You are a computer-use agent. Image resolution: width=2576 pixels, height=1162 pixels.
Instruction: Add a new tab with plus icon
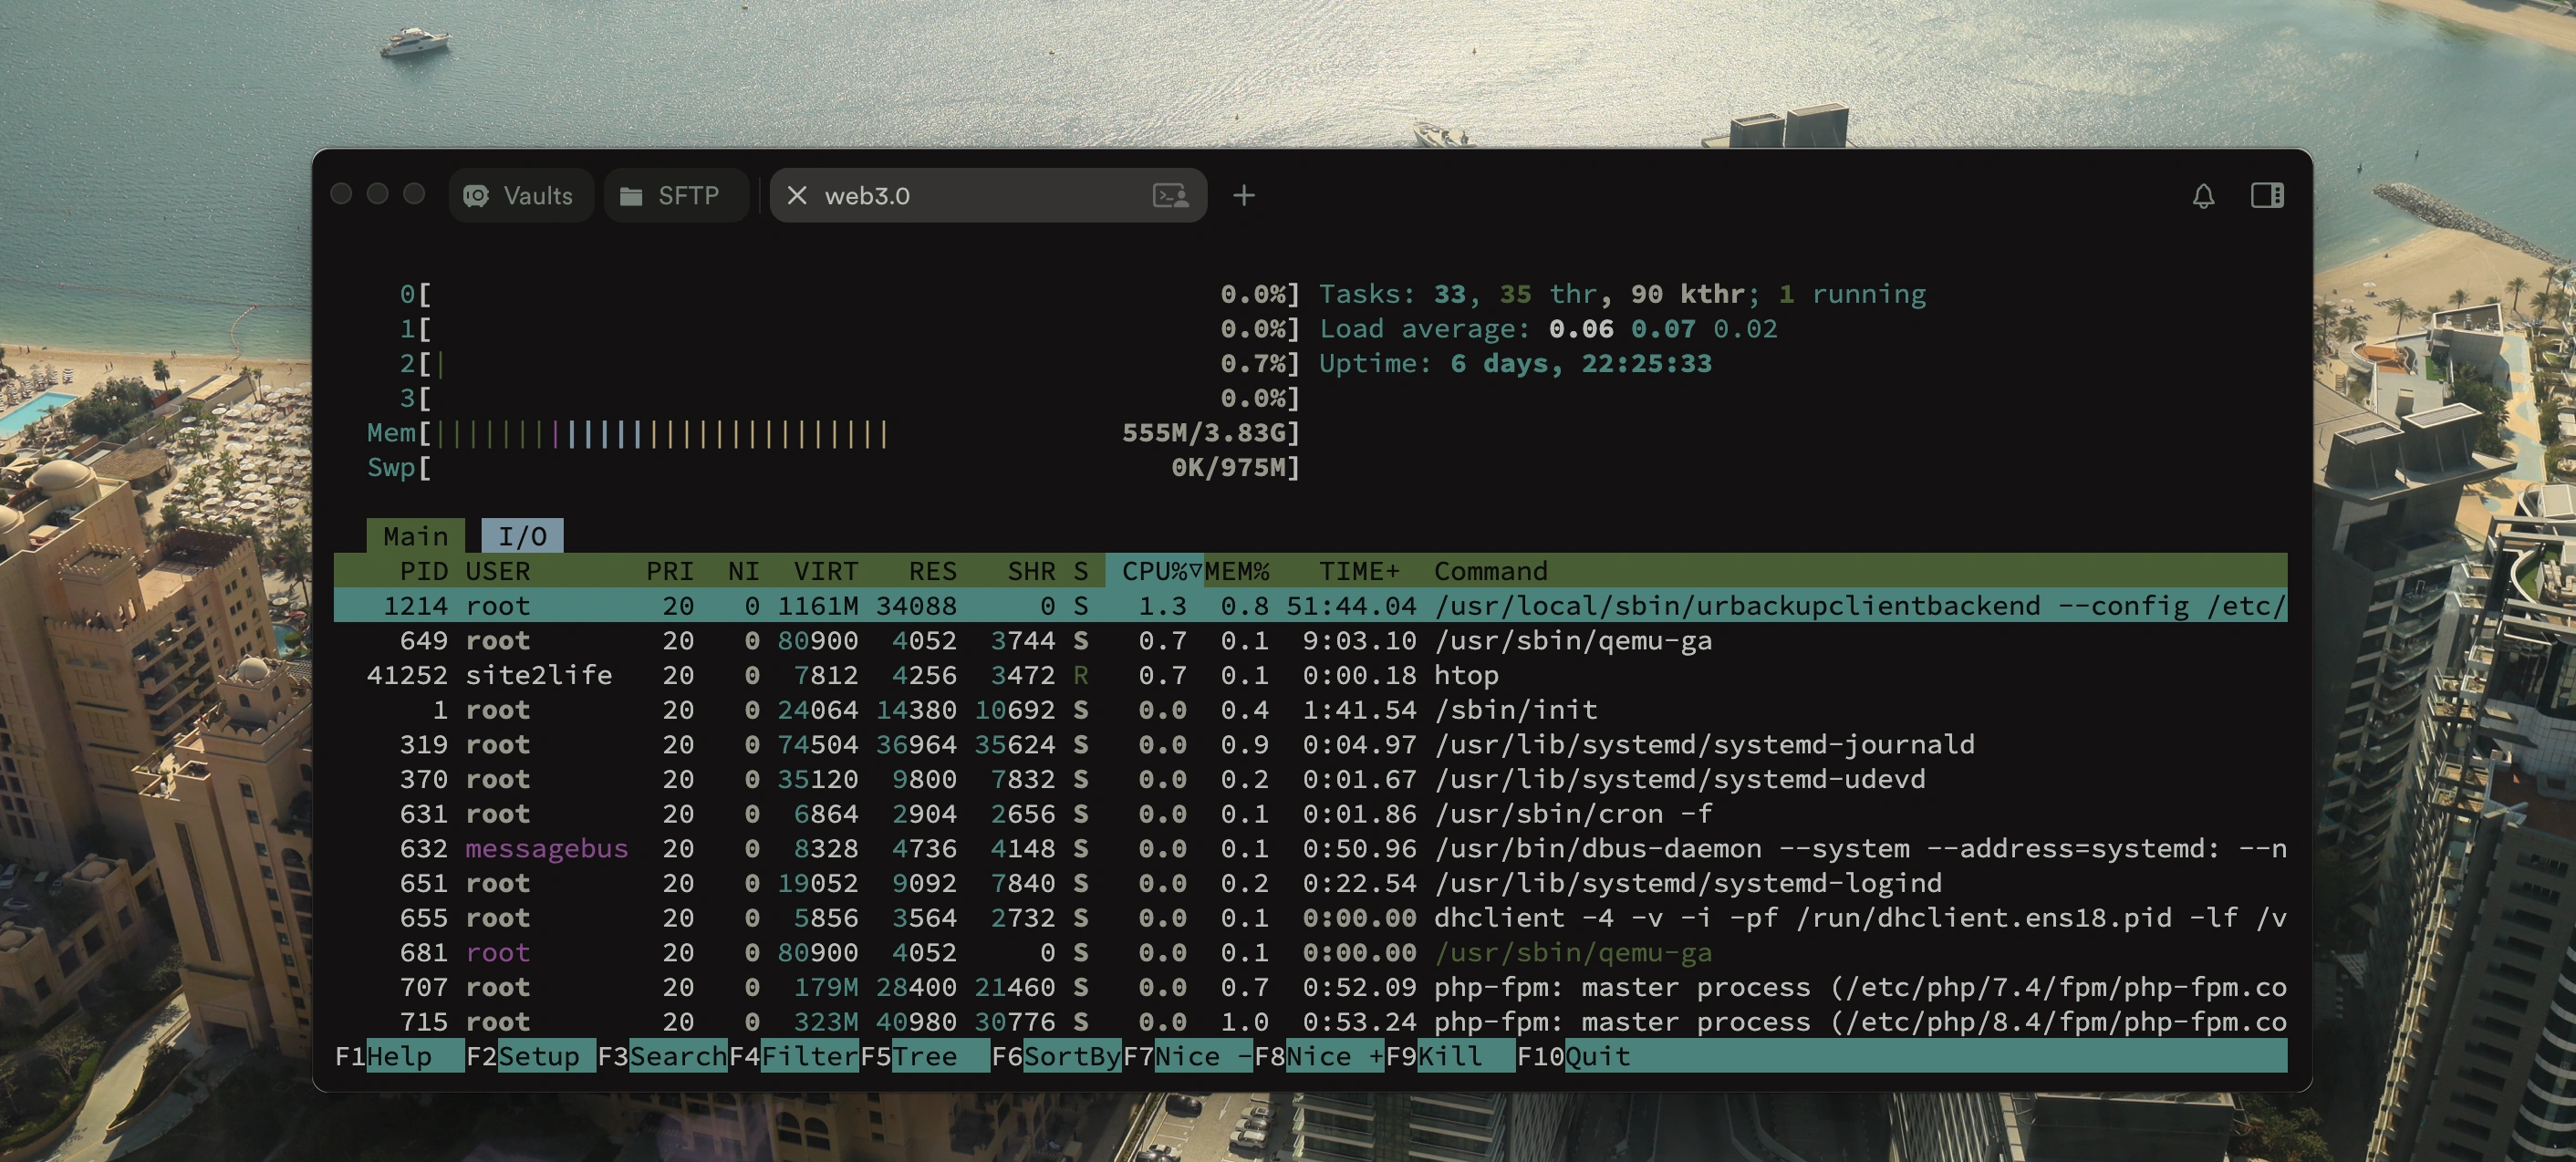click(1243, 196)
